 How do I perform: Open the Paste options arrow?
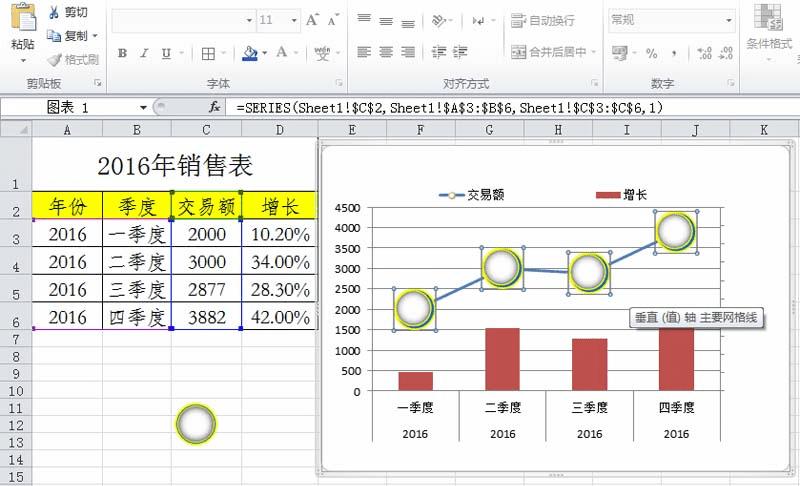tap(23, 61)
